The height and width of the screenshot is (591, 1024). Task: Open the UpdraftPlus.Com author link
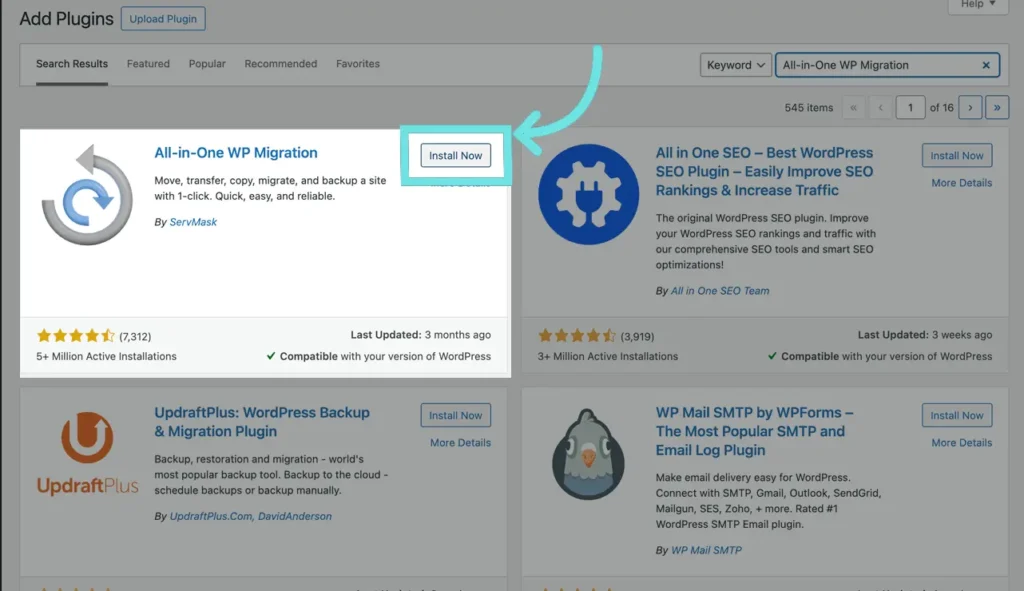coord(211,517)
